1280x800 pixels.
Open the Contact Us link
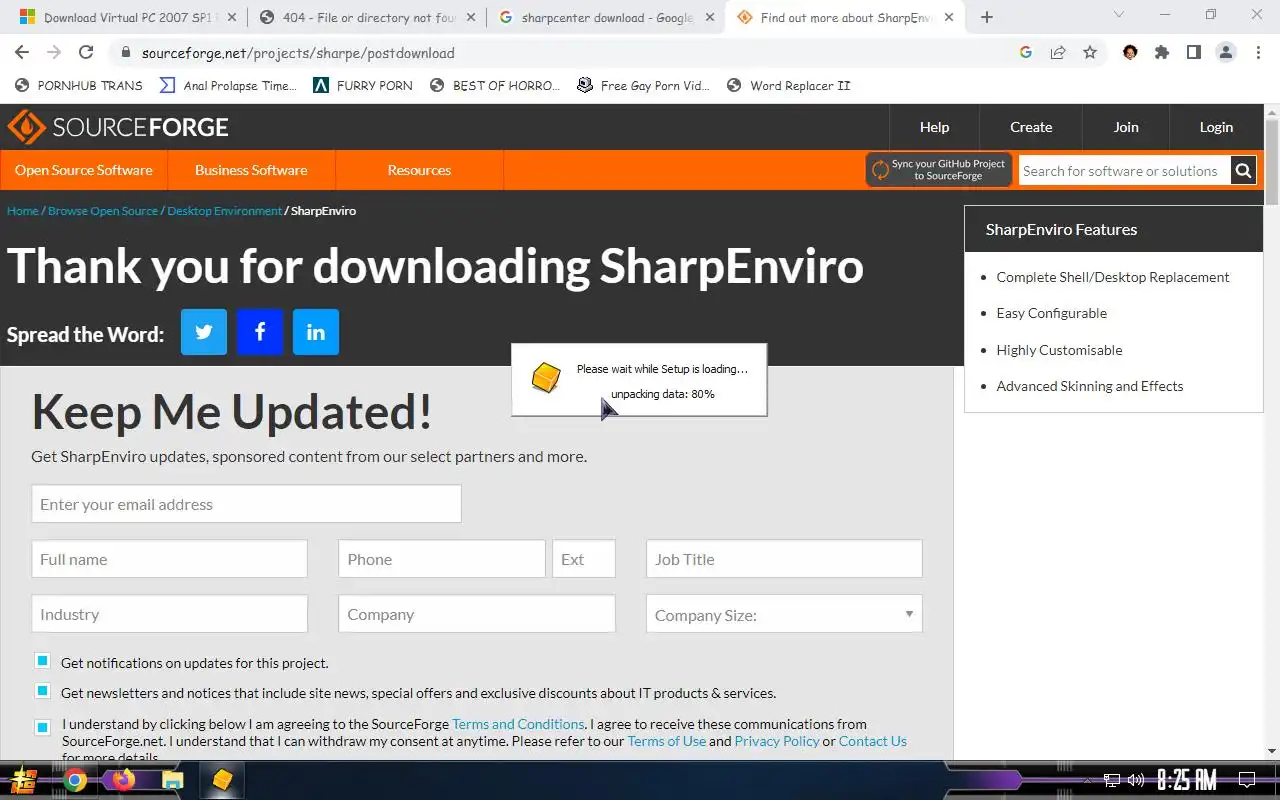pos(873,741)
